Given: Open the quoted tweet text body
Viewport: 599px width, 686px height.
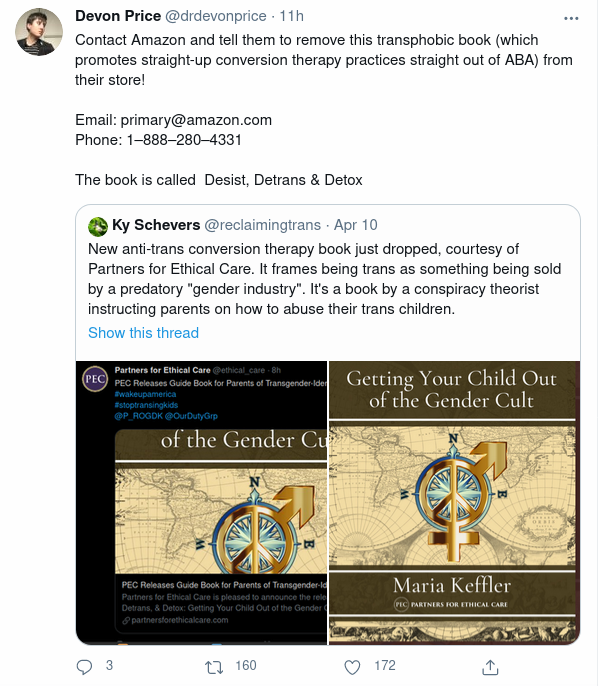Looking at the screenshot, I should point(324,279).
